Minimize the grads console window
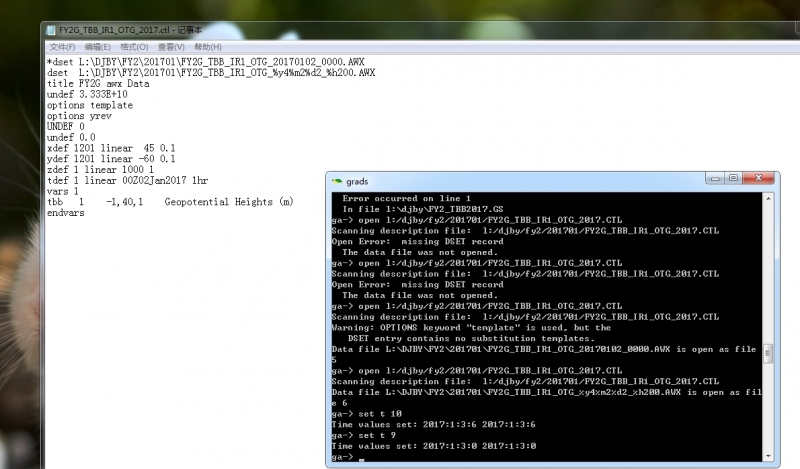Image resolution: width=800 pixels, height=469 pixels. (x=712, y=179)
